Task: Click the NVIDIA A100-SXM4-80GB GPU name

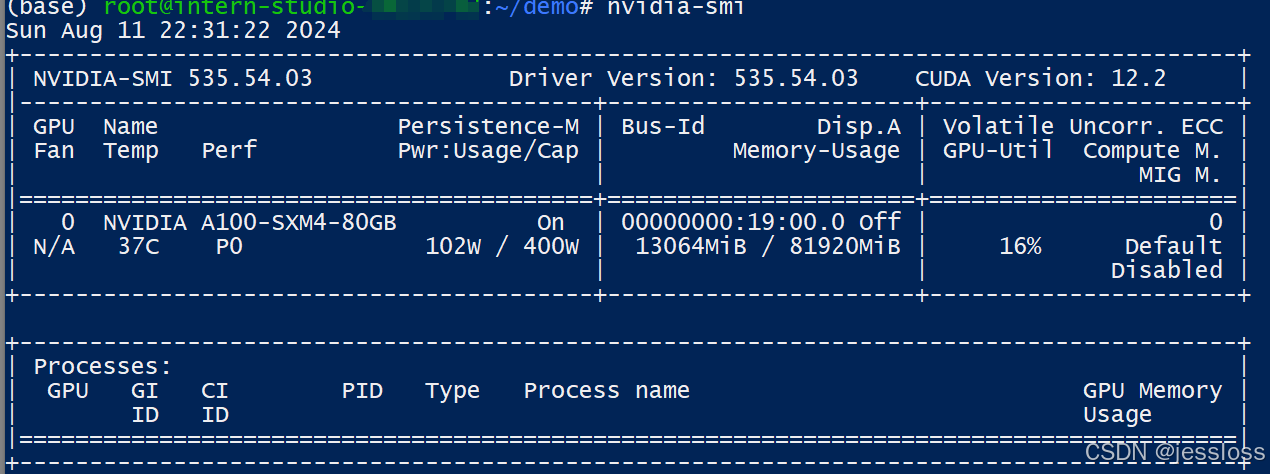Action: [250, 222]
